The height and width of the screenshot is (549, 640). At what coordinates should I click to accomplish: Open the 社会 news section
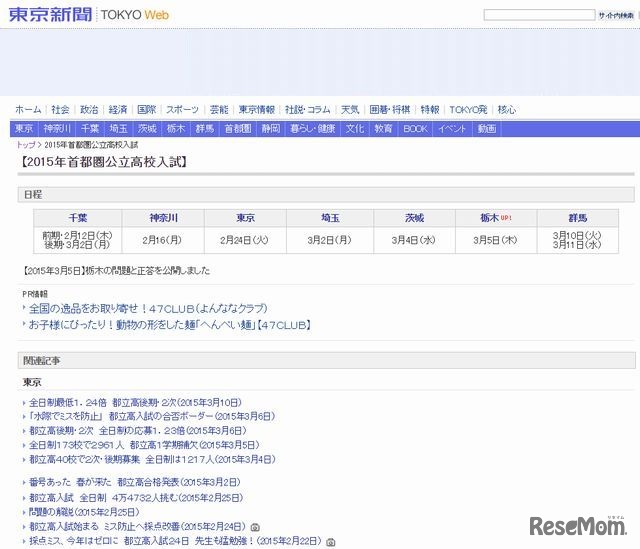click(60, 109)
